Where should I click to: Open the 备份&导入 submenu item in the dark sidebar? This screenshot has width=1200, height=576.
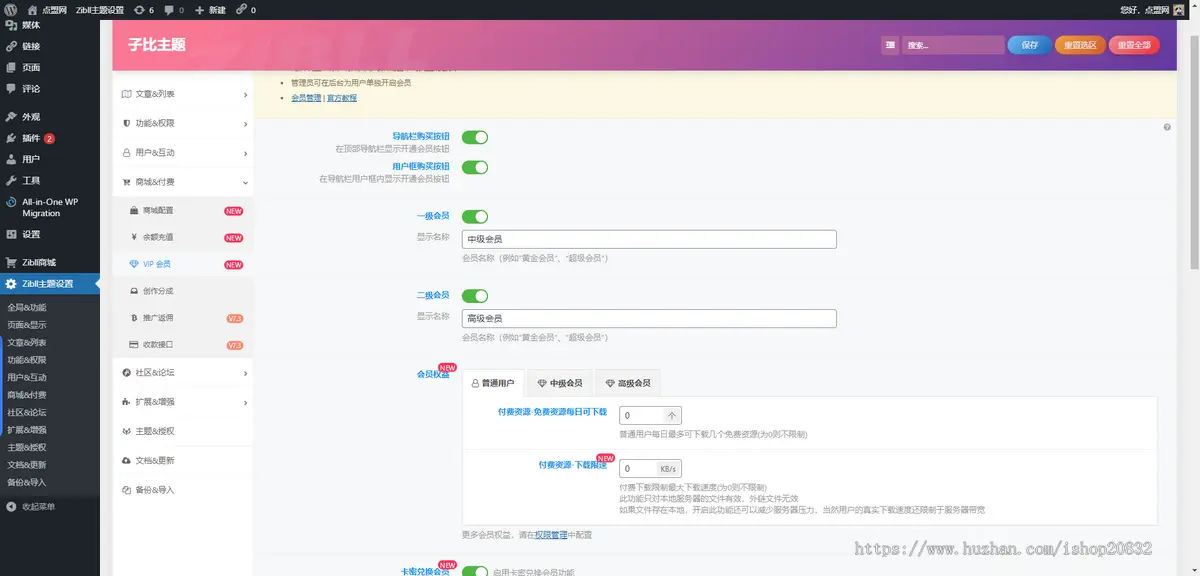(x=27, y=482)
